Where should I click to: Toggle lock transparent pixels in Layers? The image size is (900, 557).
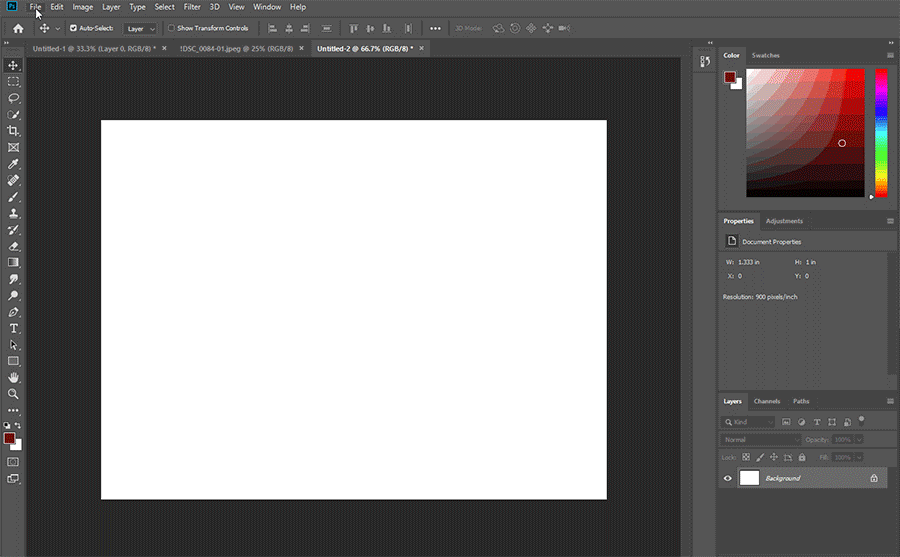746,458
